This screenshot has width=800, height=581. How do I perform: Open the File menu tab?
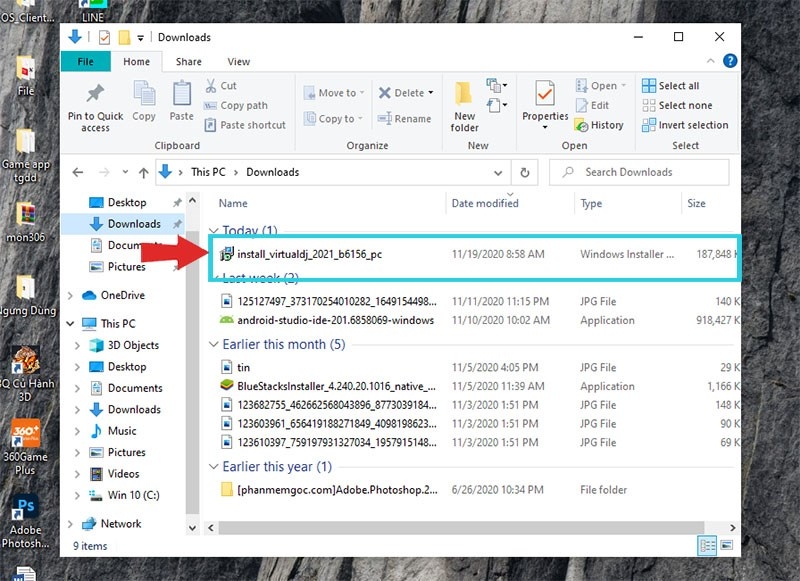tap(86, 62)
